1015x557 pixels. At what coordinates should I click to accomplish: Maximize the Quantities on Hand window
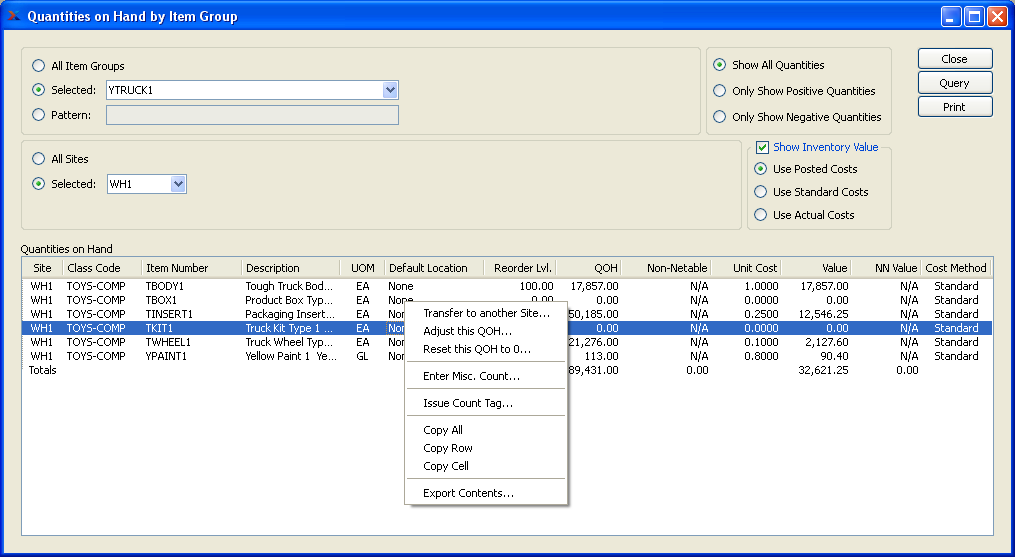pyautogui.click(x=974, y=17)
